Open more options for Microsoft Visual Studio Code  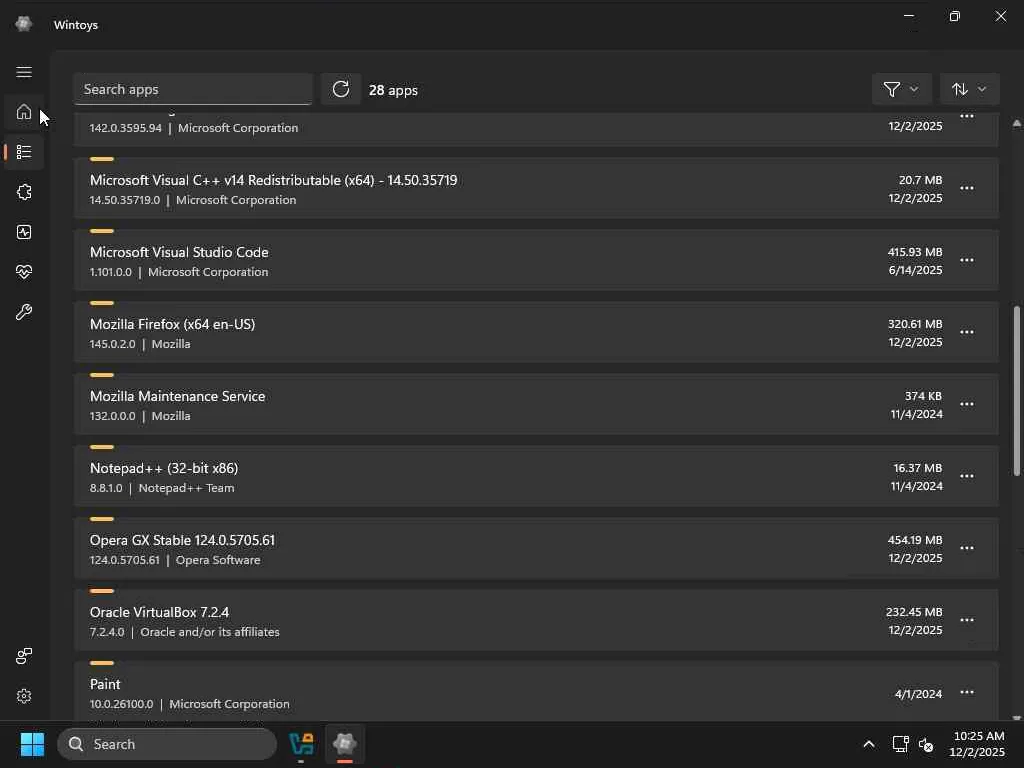(967, 260)
